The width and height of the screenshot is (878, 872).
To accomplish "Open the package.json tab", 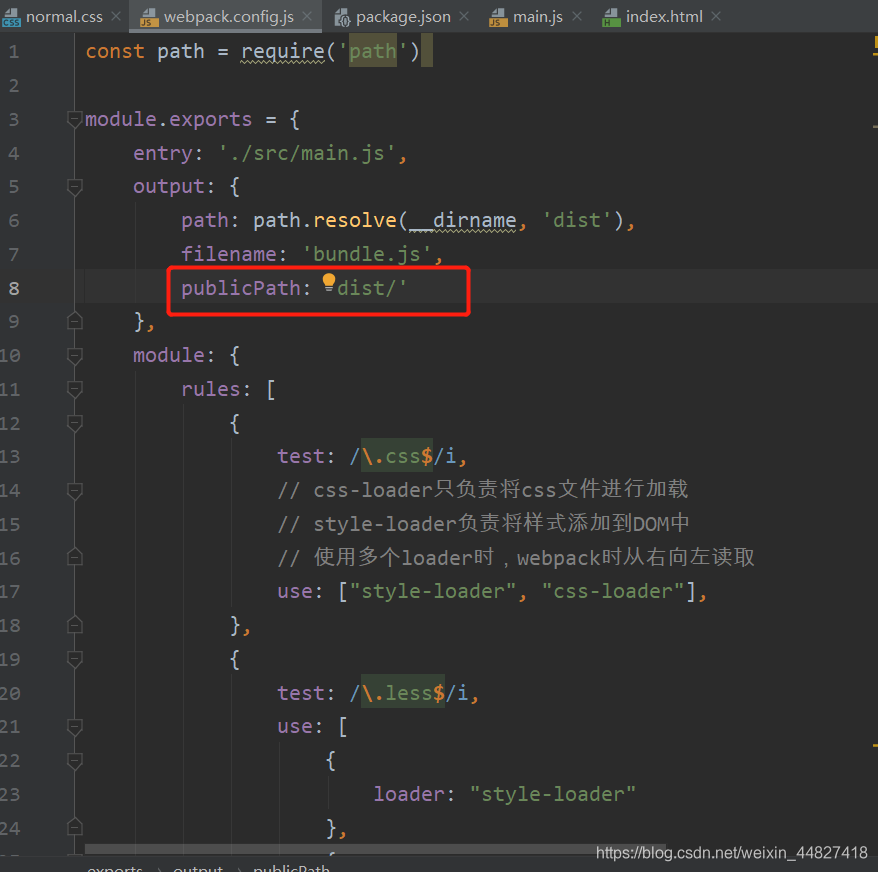I will pyautogui.click(x=401, y=16).
